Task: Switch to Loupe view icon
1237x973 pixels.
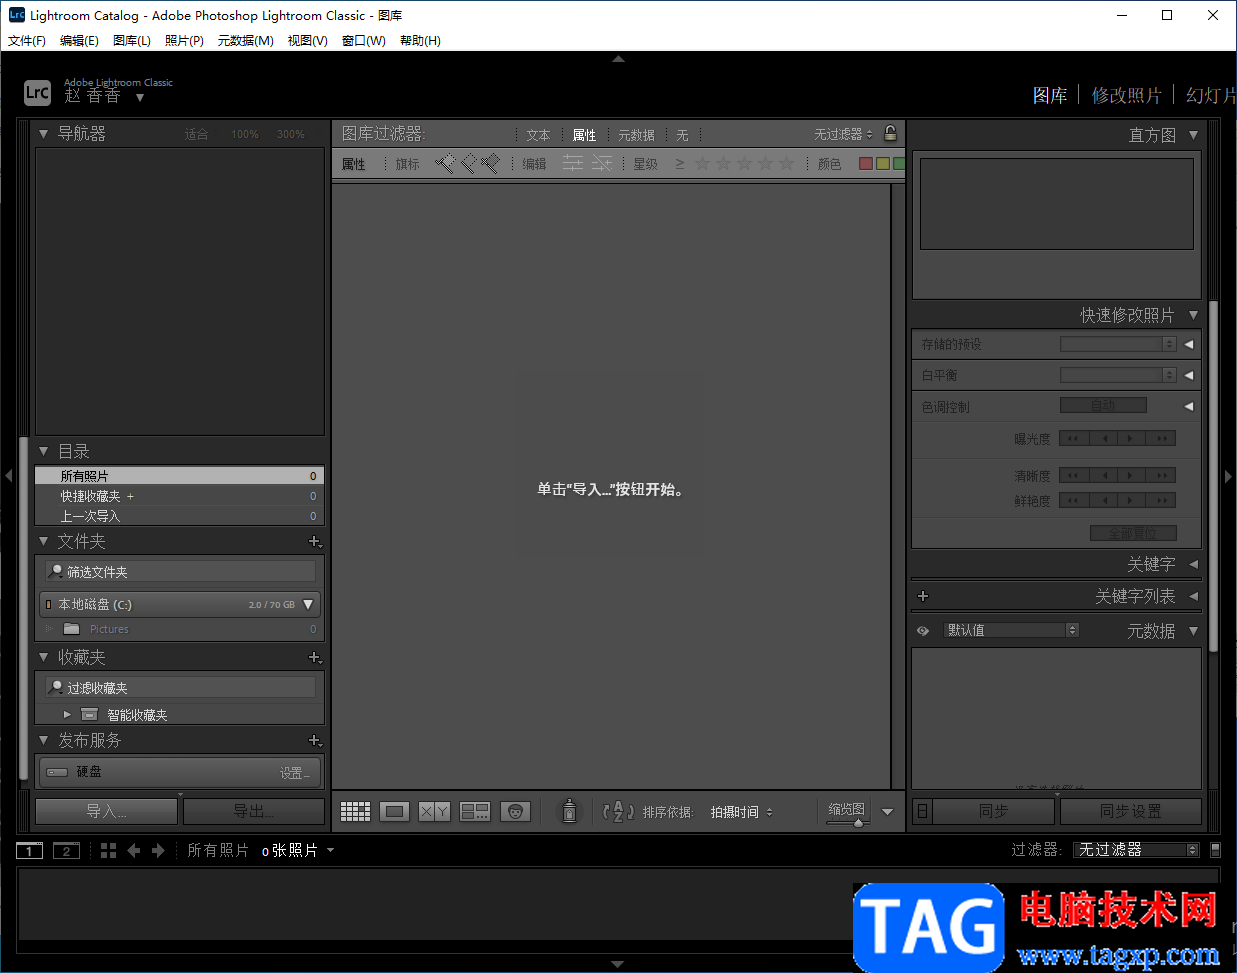Action: [x=394, y=811]
